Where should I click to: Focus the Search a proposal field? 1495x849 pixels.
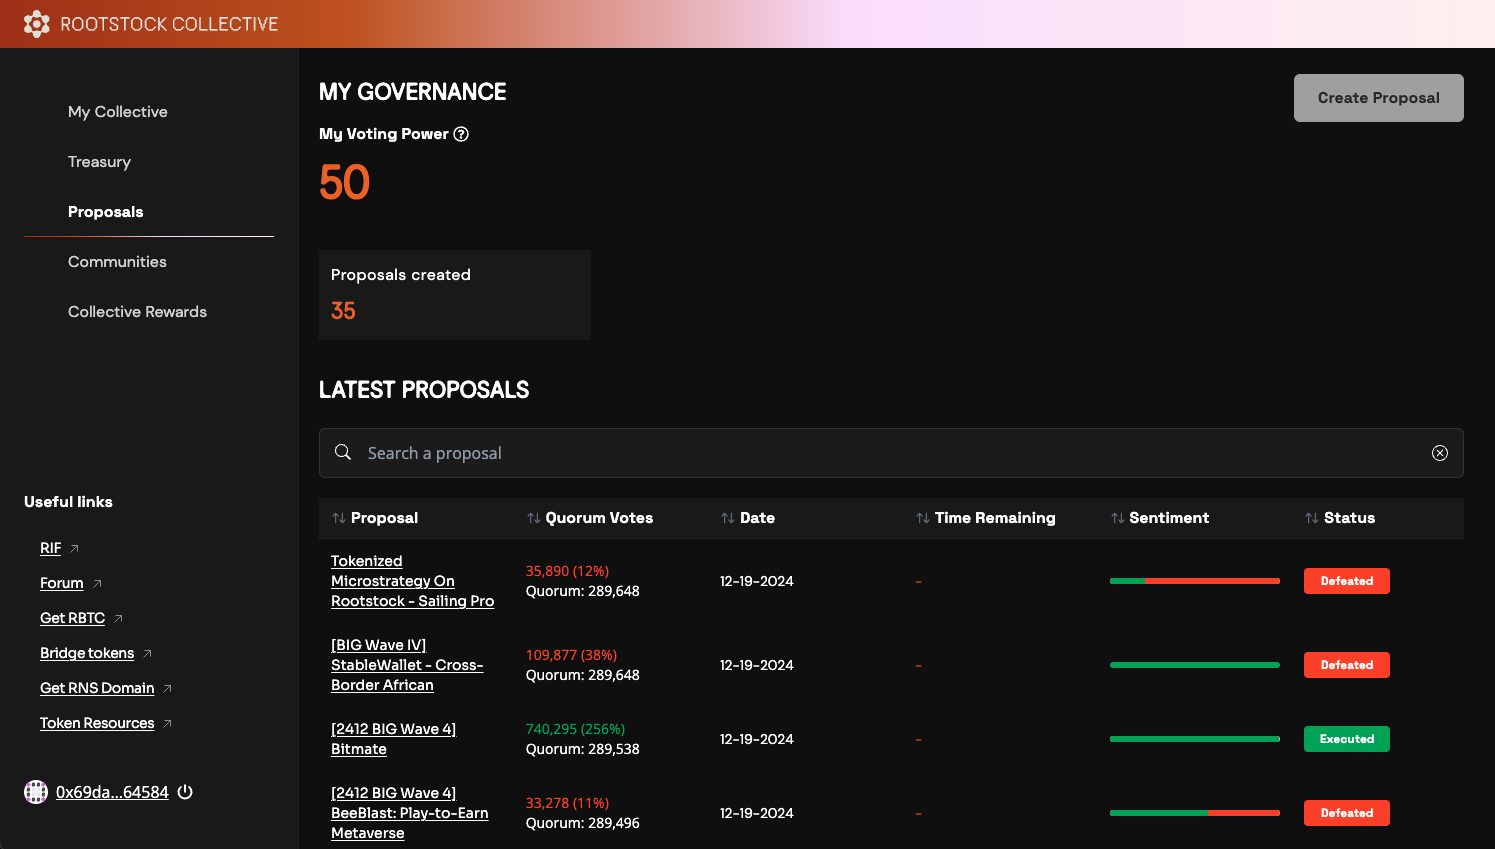(x=891, y=453)
